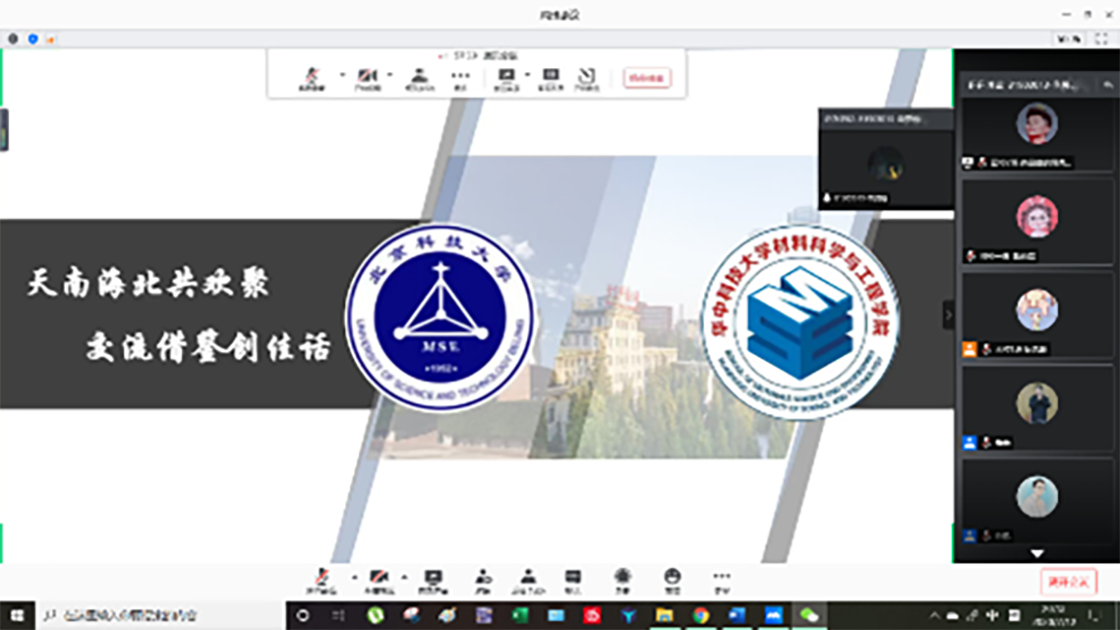
Task: Select second participant tile with pink-haired avatar
Action: tap(1037, 222)
